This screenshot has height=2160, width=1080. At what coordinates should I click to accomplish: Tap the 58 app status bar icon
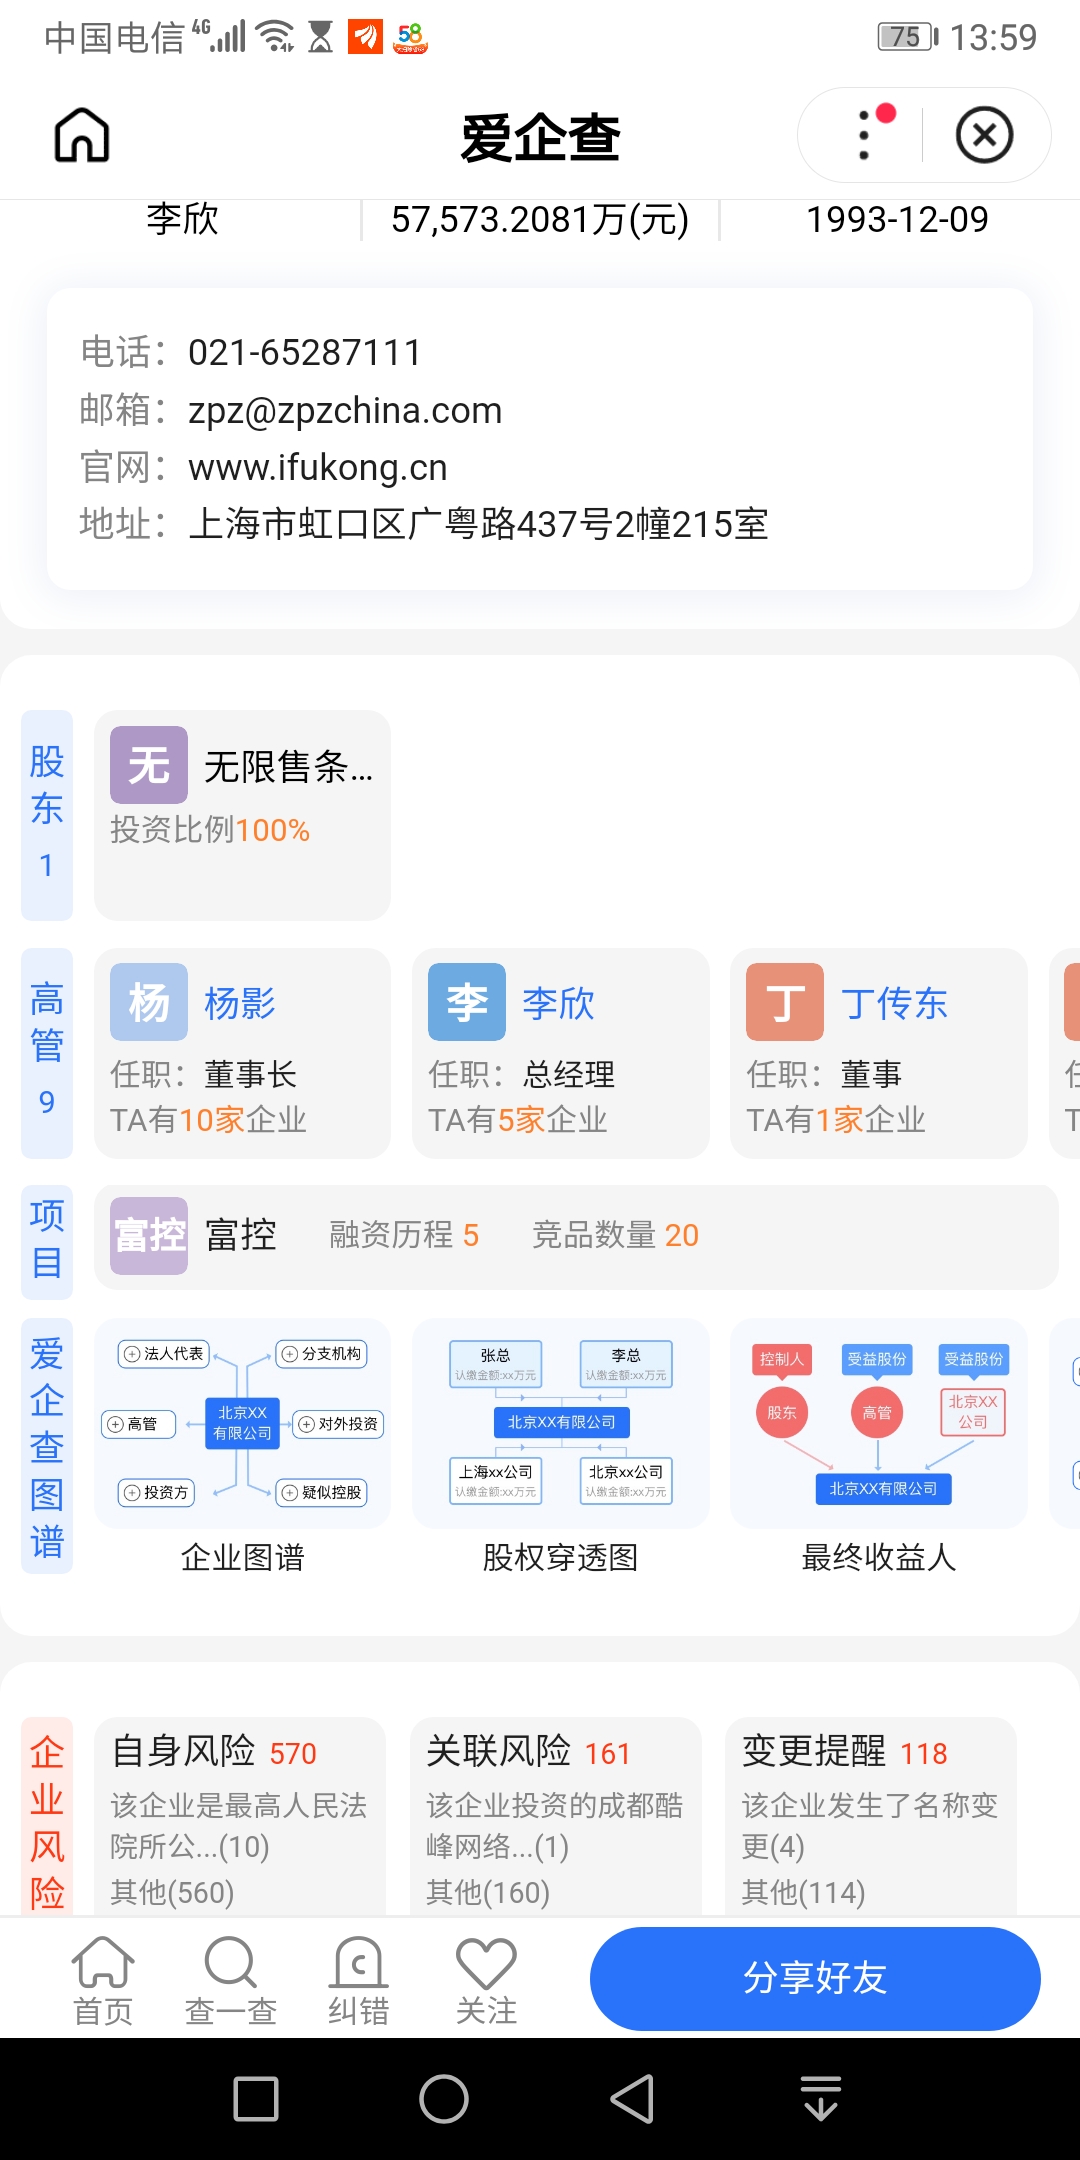tap(410, 38)
